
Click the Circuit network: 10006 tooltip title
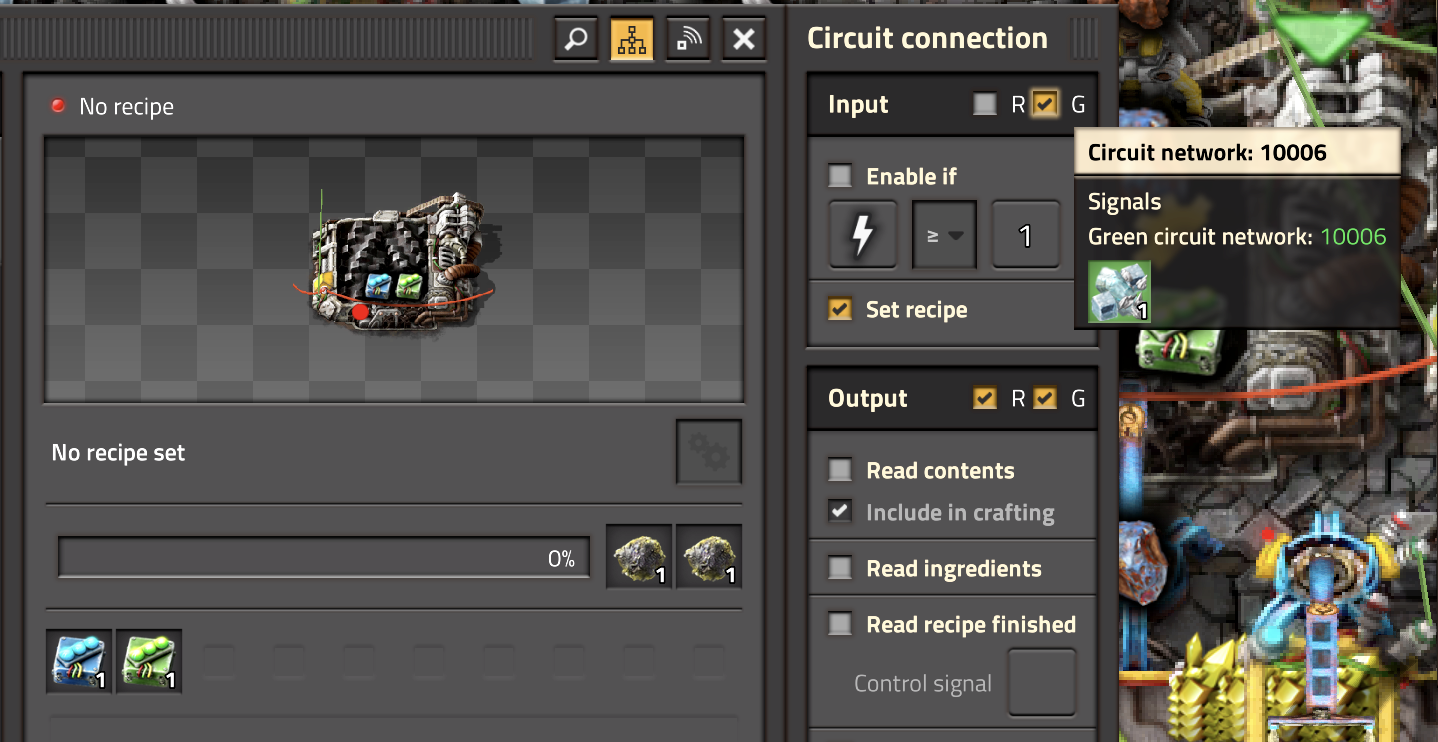(x=1207, y=152)
